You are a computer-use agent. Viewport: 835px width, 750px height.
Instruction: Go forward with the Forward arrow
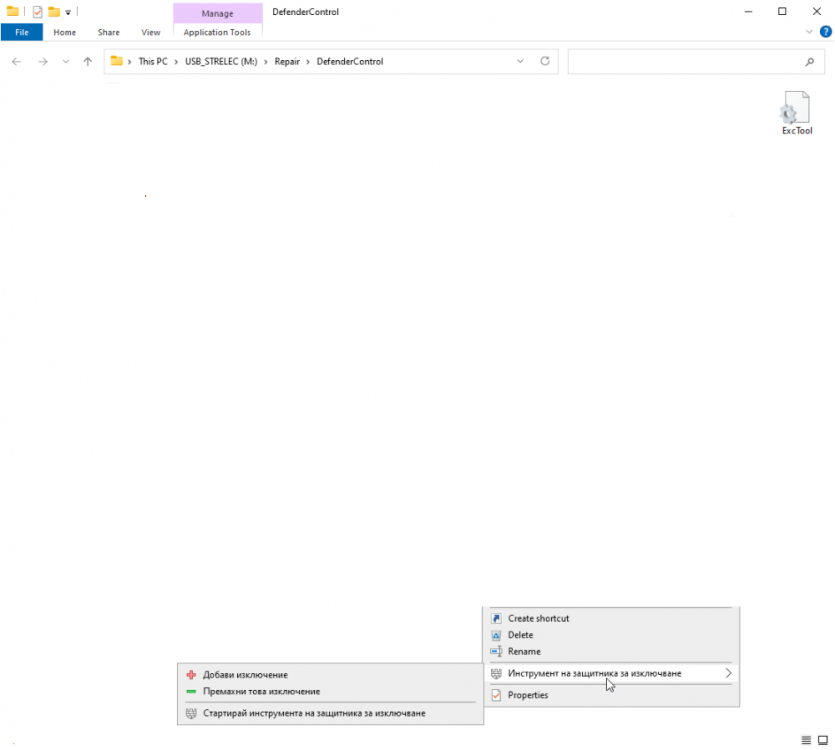pyautogui.click(x=43, y=62)
